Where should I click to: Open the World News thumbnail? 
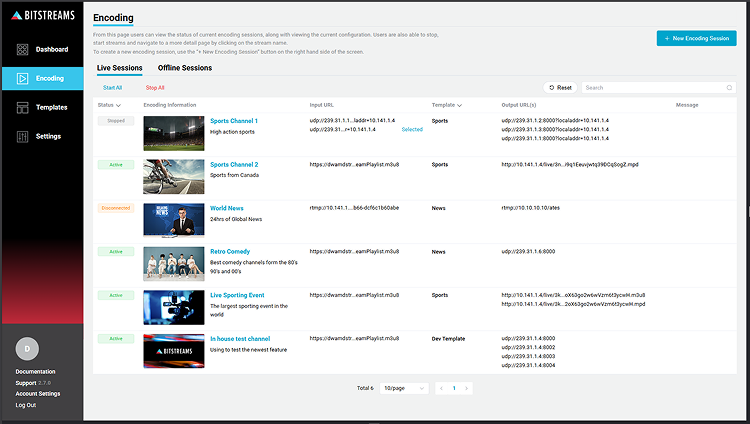tap(174, 220)
